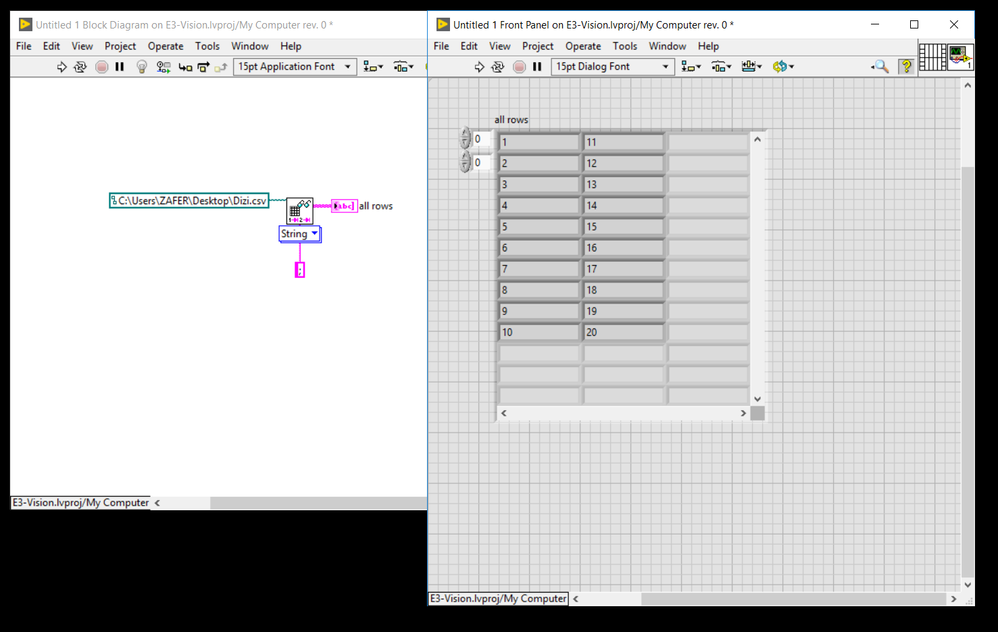
Task: Open 15pt Dialog Font dropdown
Action: [613, 67]
